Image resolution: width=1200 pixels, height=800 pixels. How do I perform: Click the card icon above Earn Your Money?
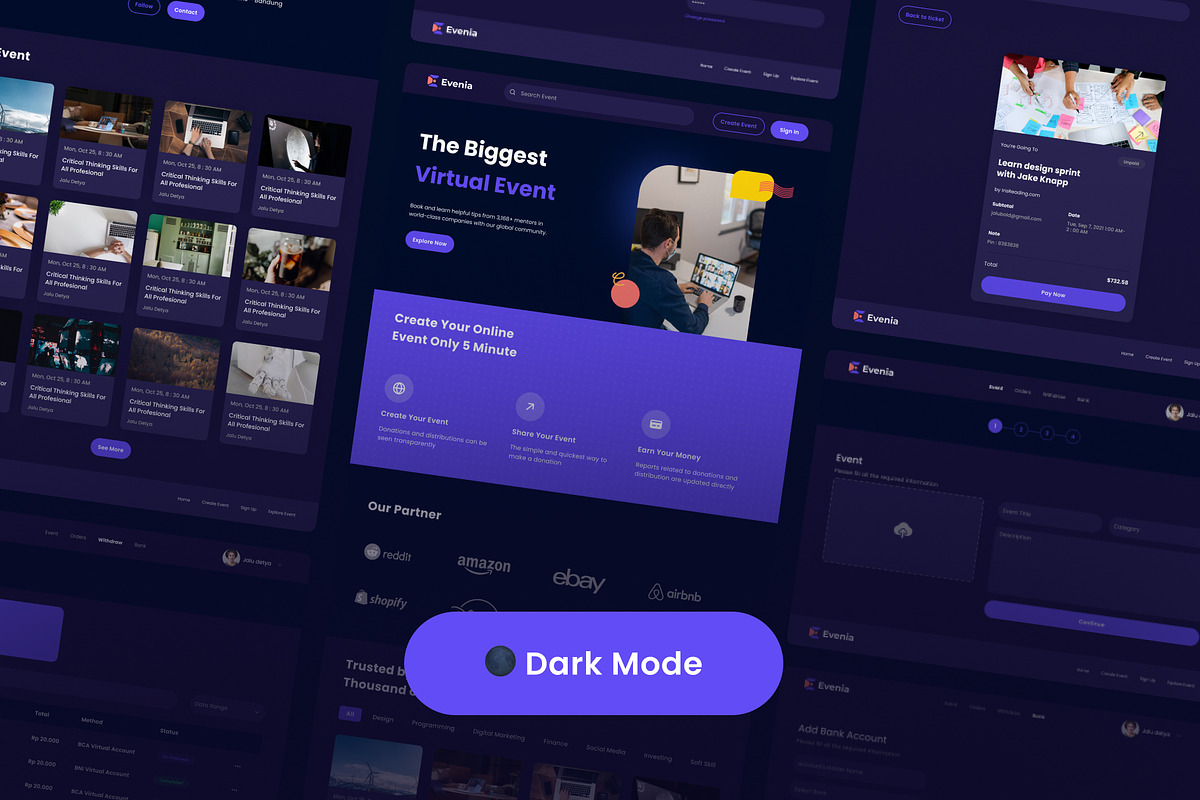[x=656, y=424]
